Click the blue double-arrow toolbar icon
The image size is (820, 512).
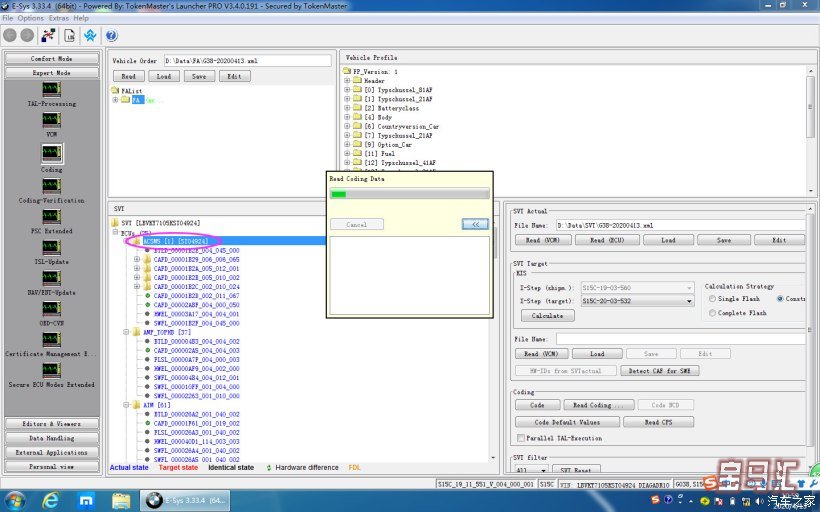coord(90,35)
